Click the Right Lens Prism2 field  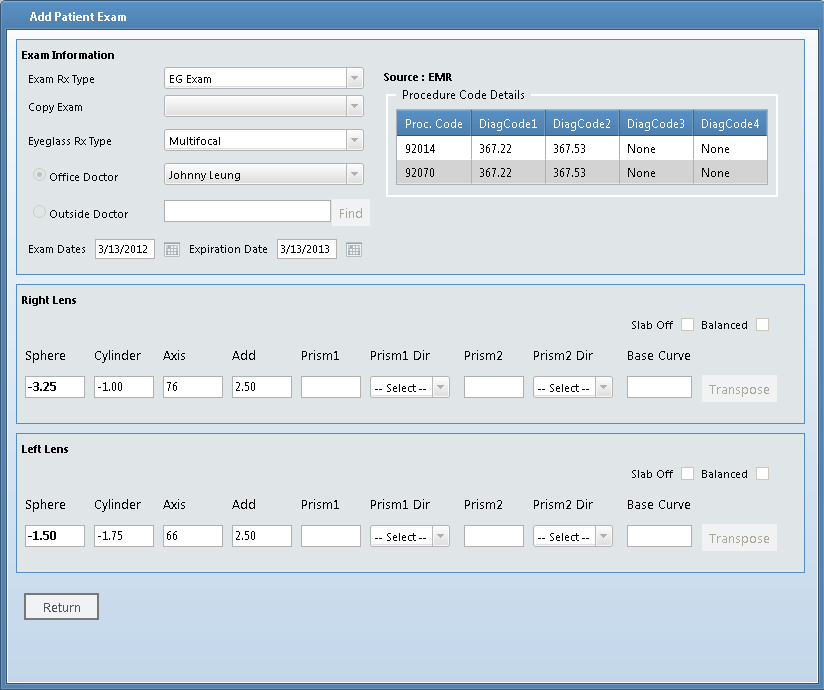[x=494, y=387]
